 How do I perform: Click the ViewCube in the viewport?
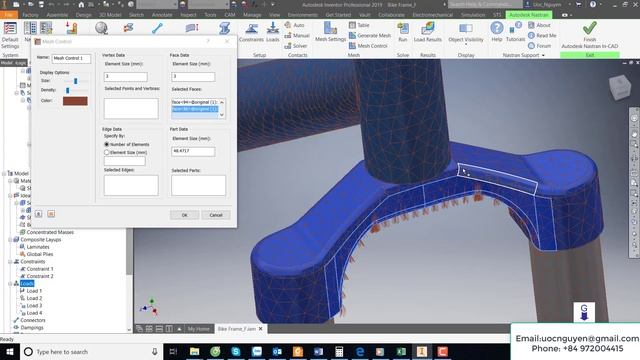pos(620,87)
